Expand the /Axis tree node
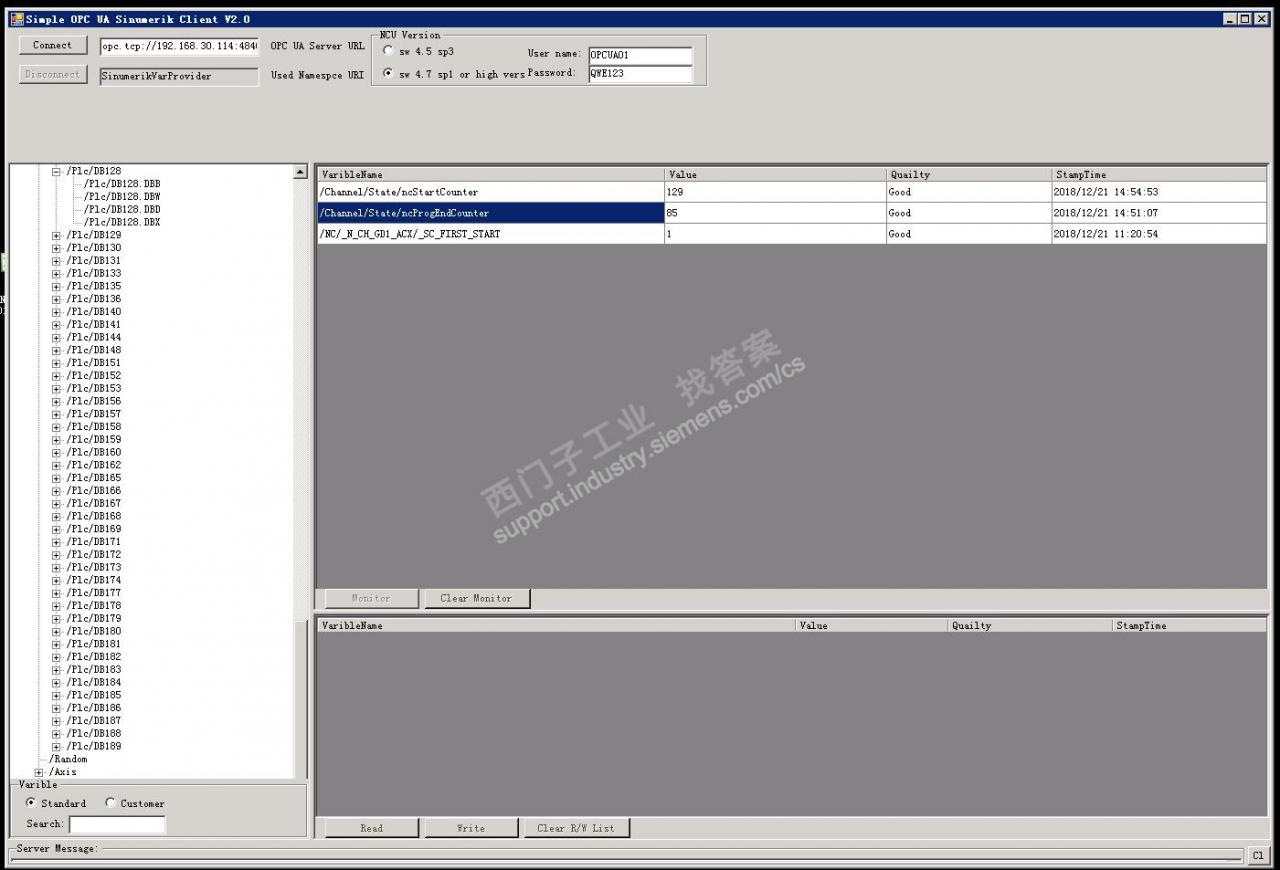1280x870 pixels. pyautogui.click(x=40, y=772)
